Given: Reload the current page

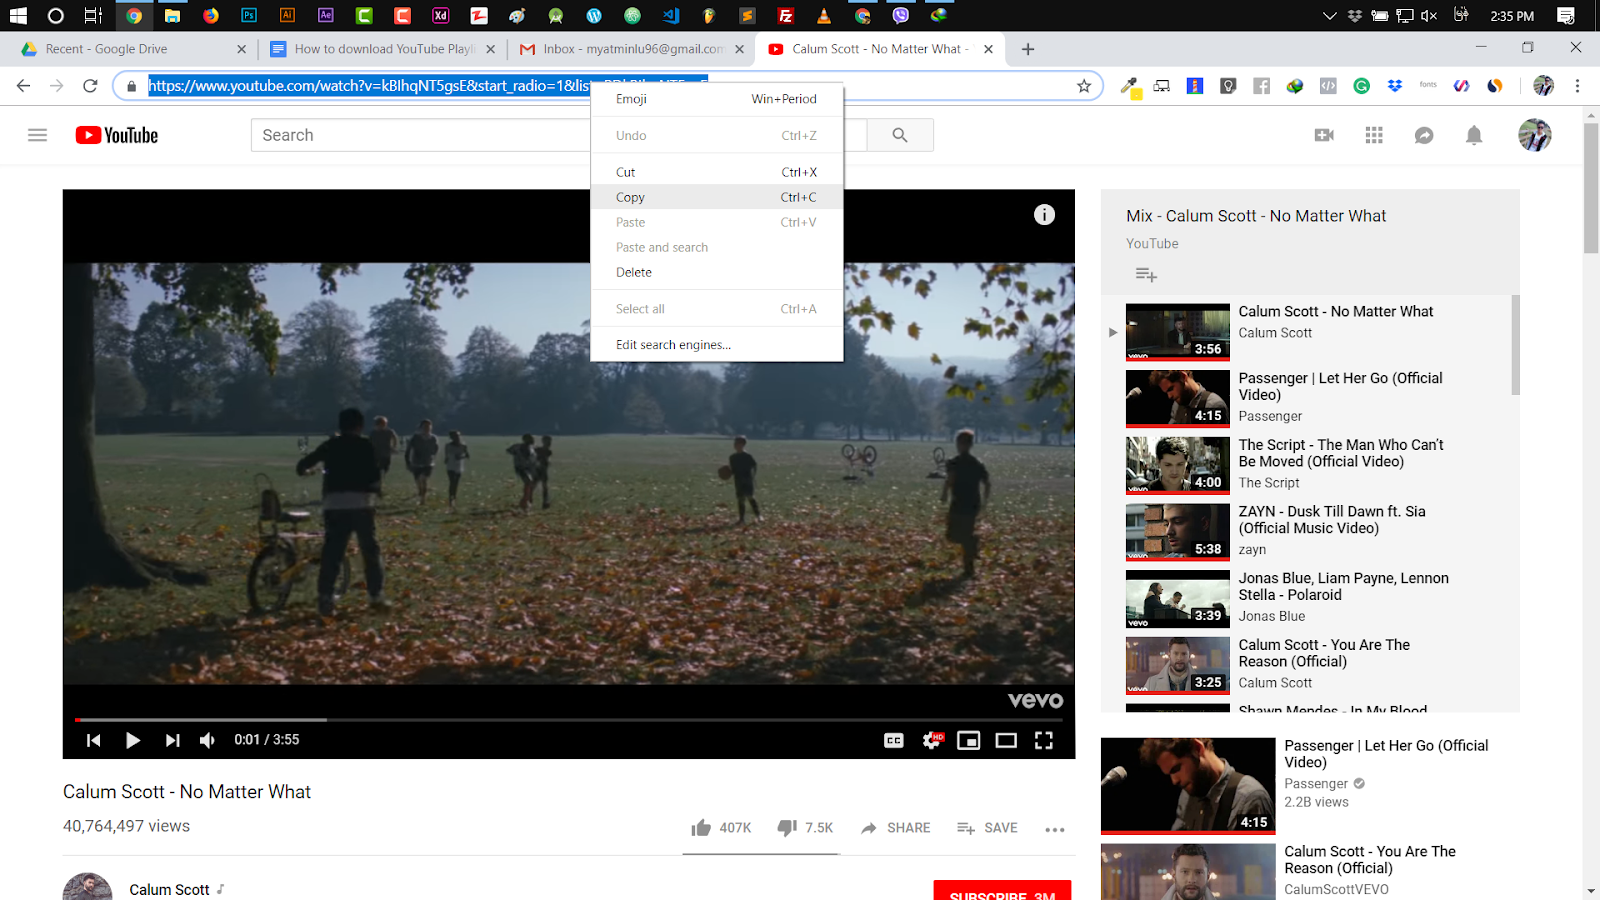Looking at the screenshot, I should tap(90, 86).
